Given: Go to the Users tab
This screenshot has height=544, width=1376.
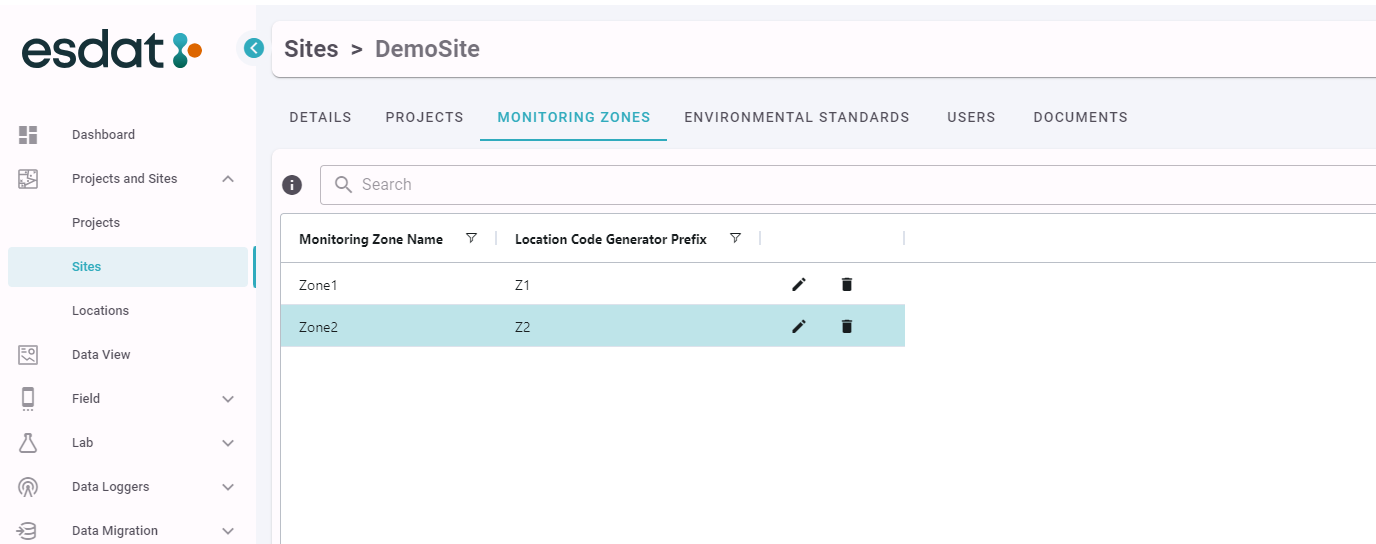Looking at the screenshot, I should pos(971,117).
